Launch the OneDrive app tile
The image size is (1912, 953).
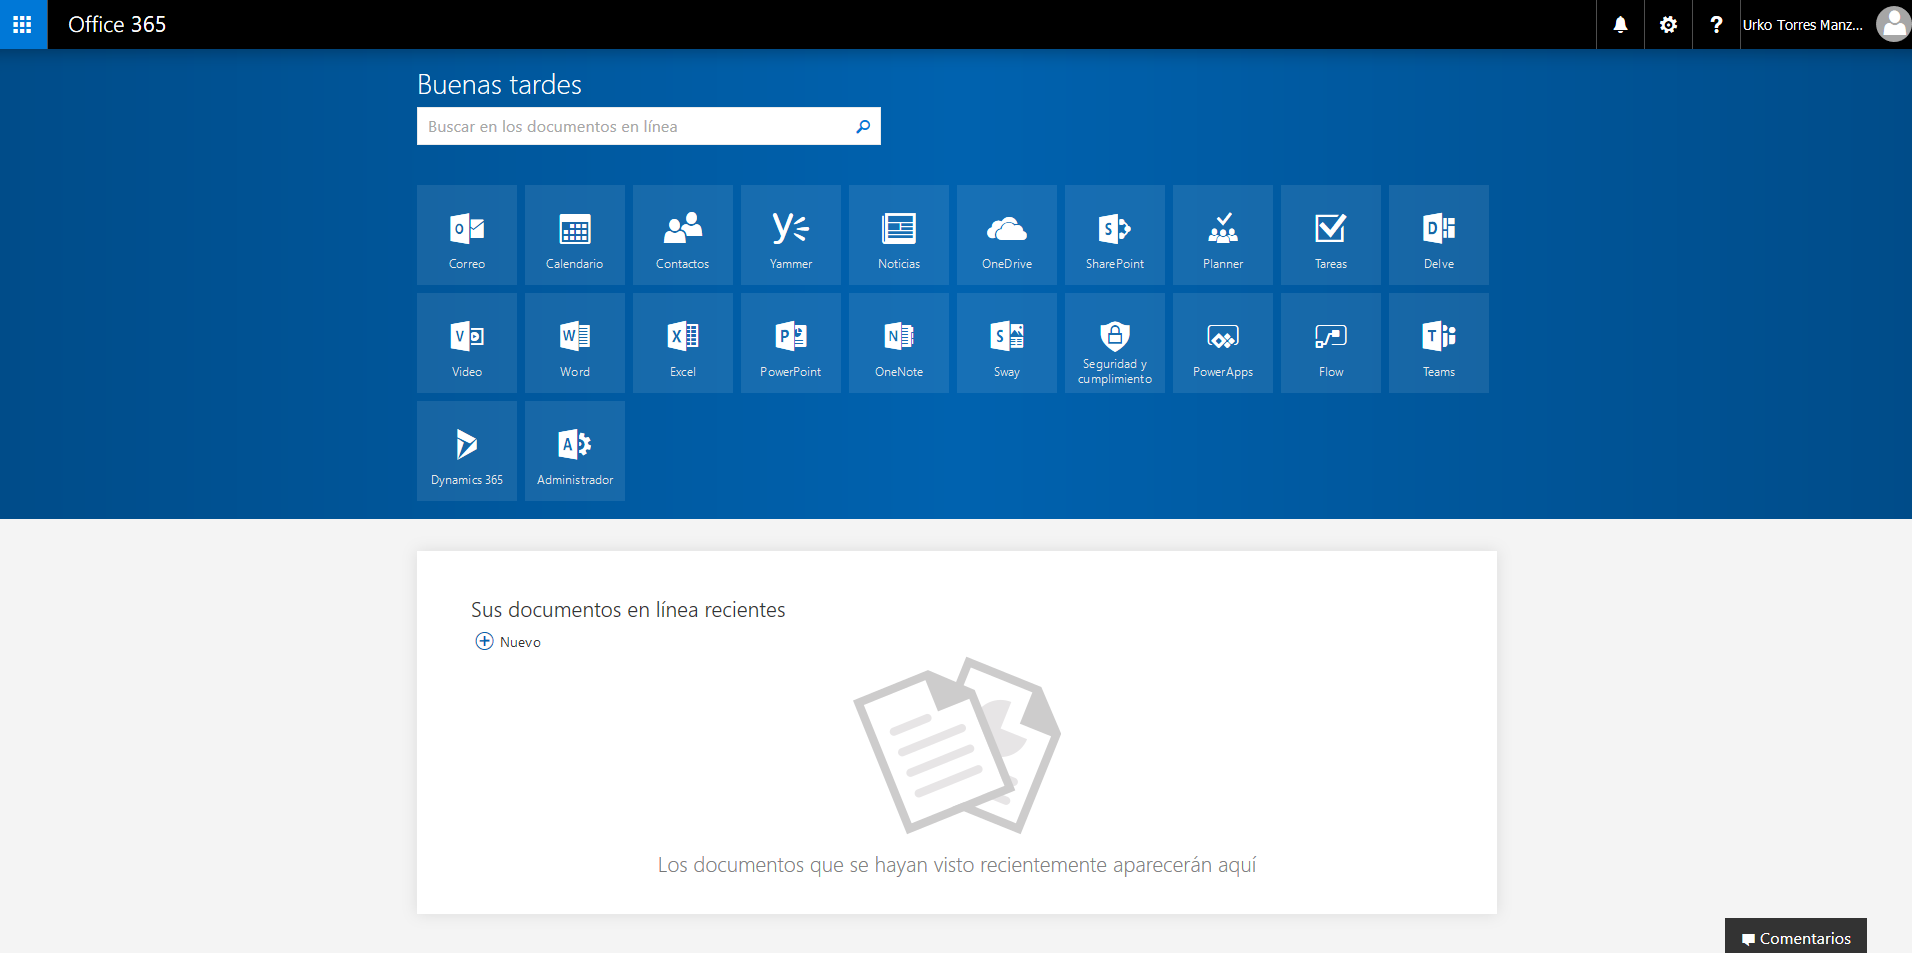tap(1007, 235)
